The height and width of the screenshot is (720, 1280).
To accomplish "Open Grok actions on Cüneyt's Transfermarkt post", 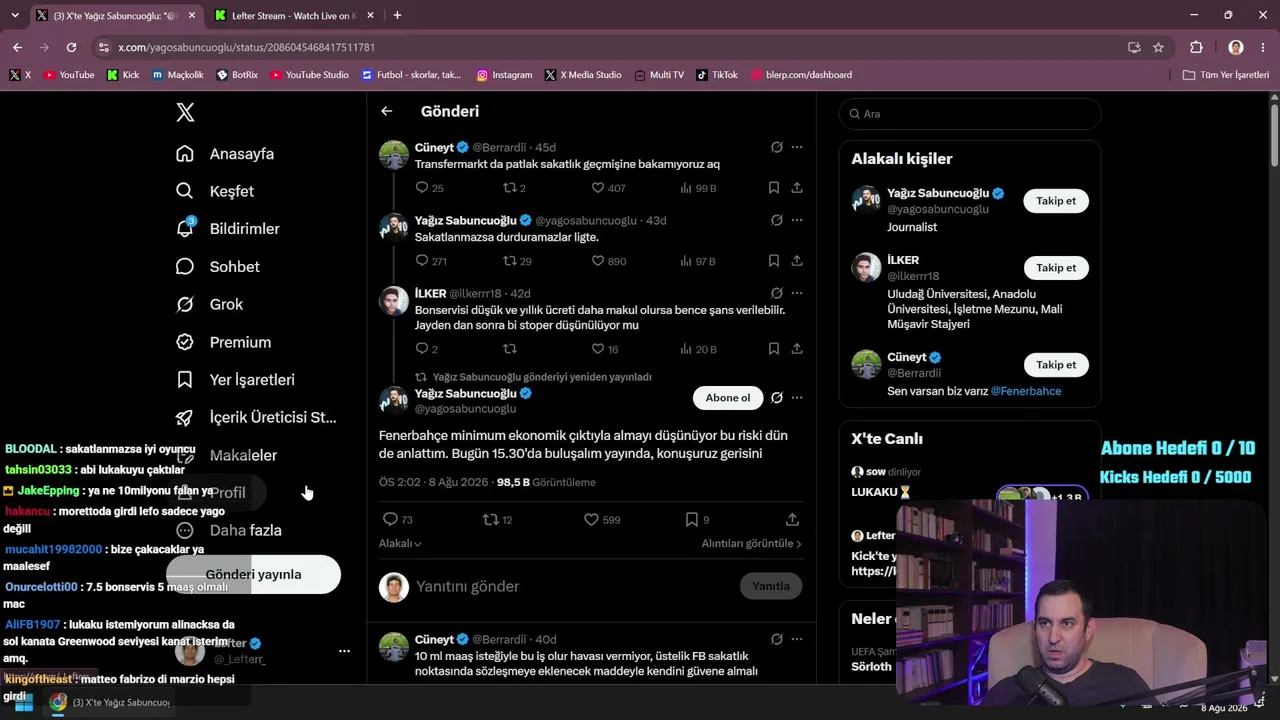I will (776, 147).
